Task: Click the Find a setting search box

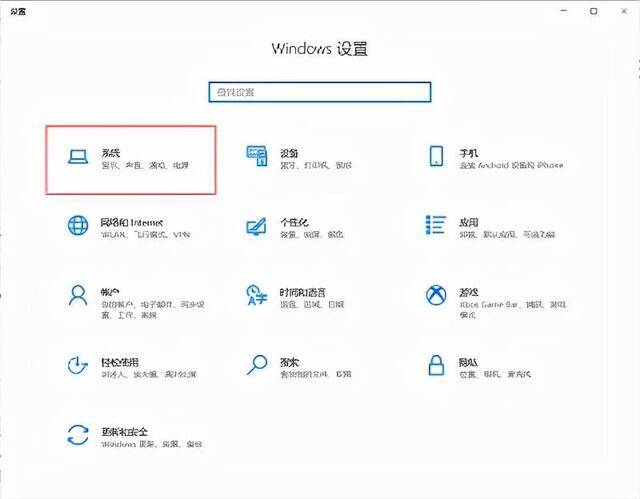Action: coord(320,92)
